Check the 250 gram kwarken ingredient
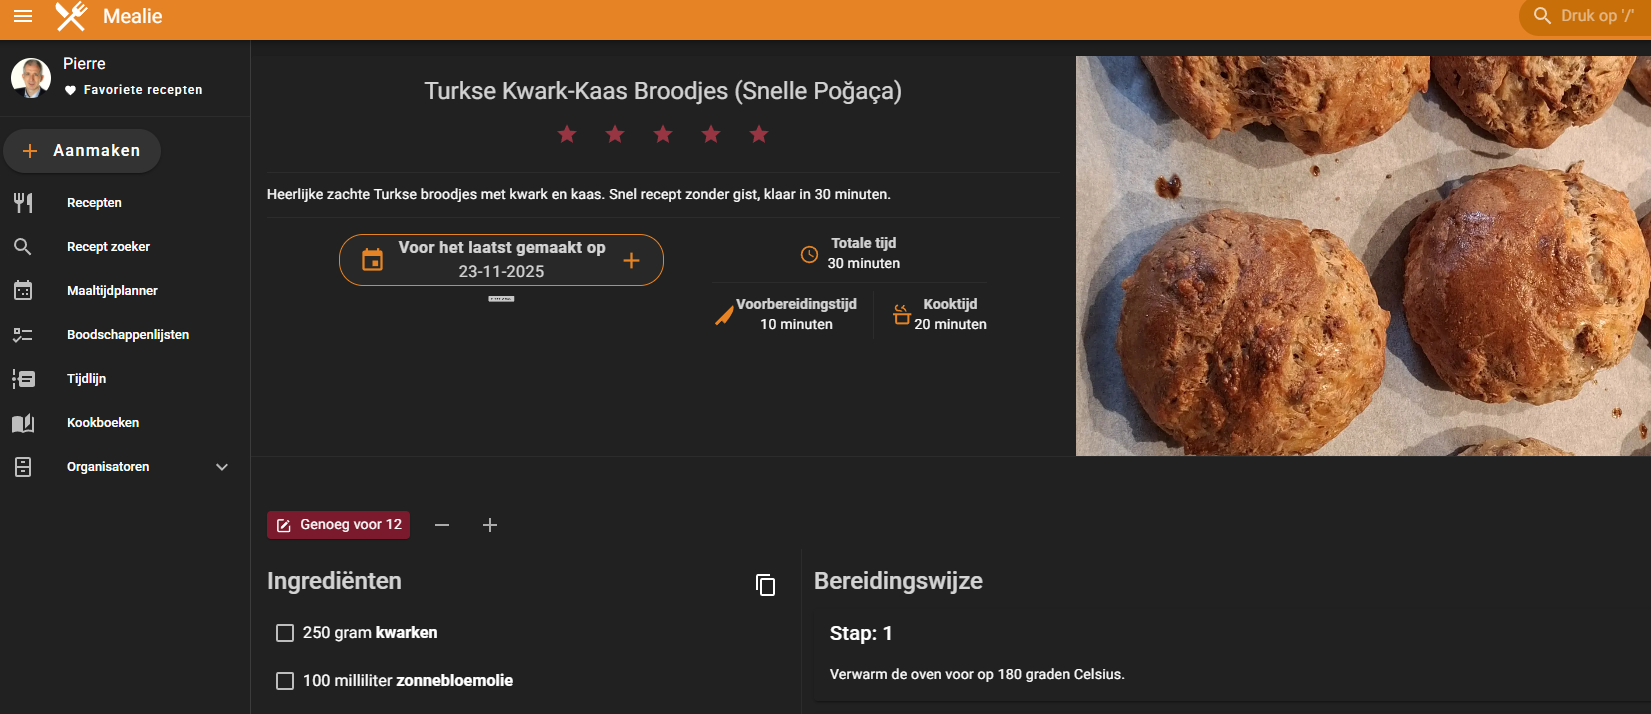 [x=285, y=633]
